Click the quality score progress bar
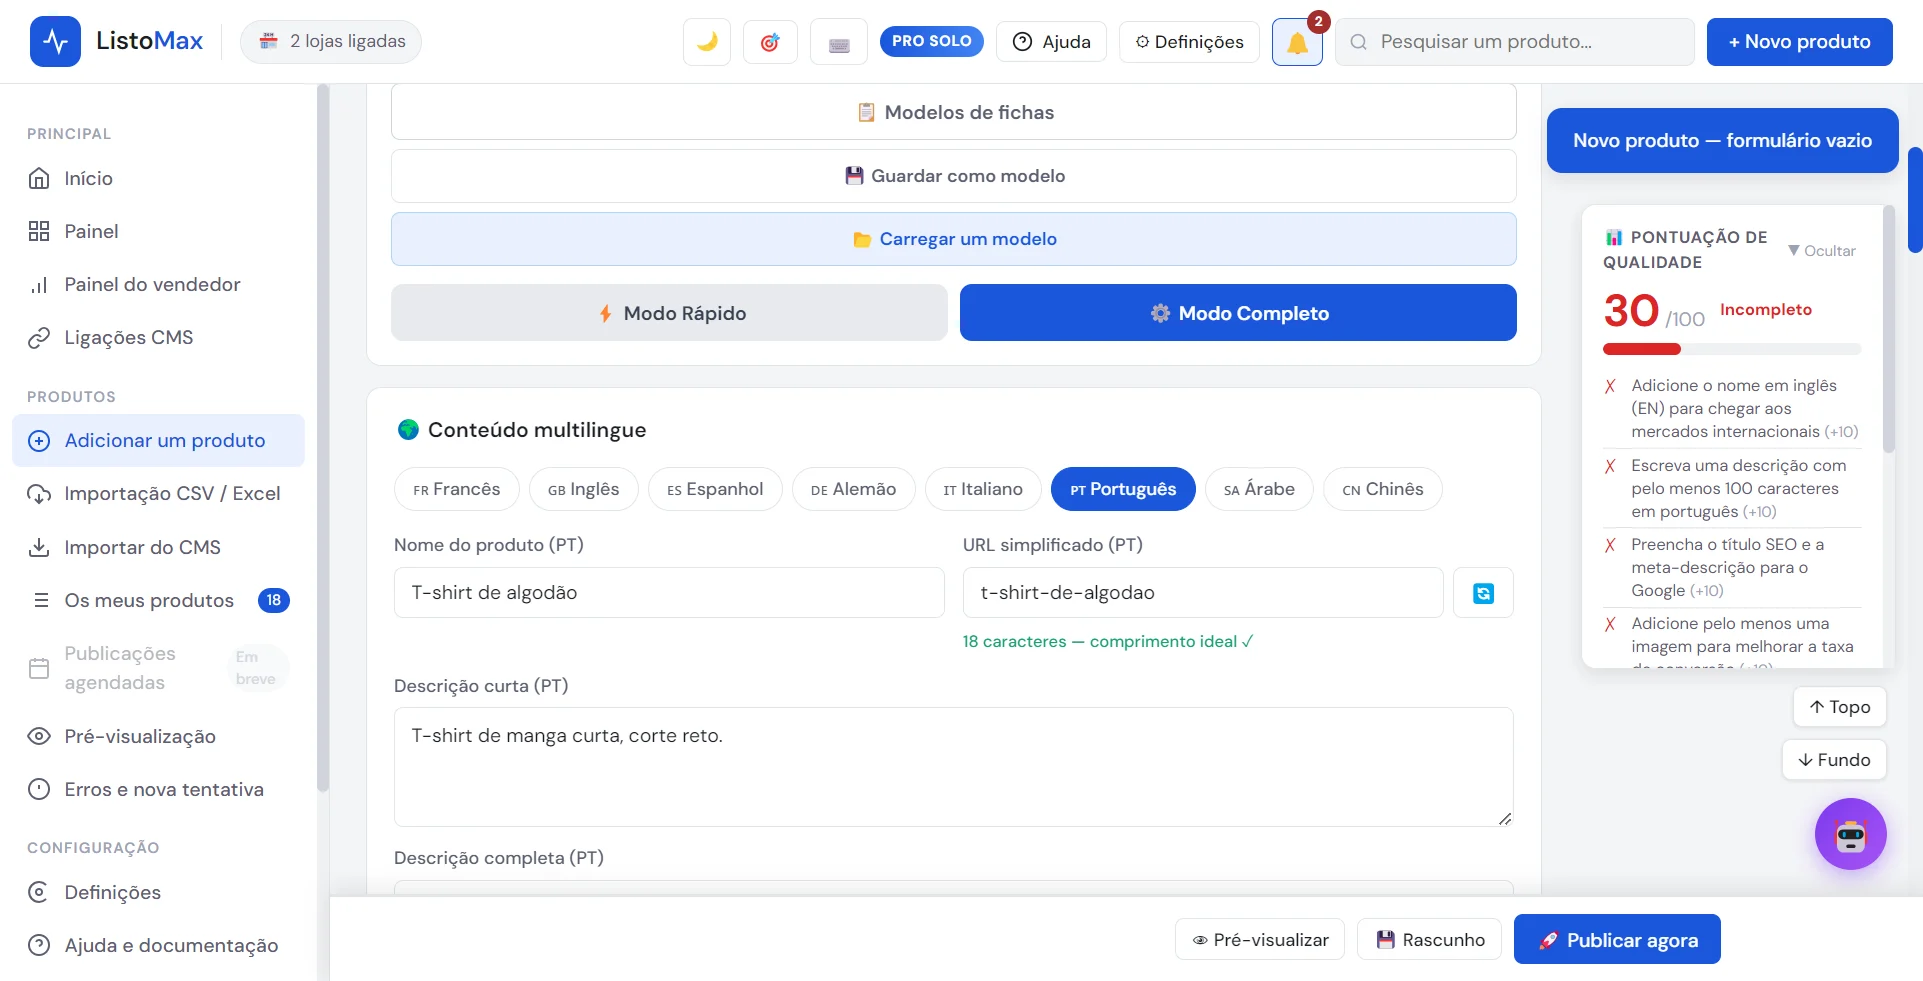This screenshot has height=981, width=1923. click(x=1732, y=349)
